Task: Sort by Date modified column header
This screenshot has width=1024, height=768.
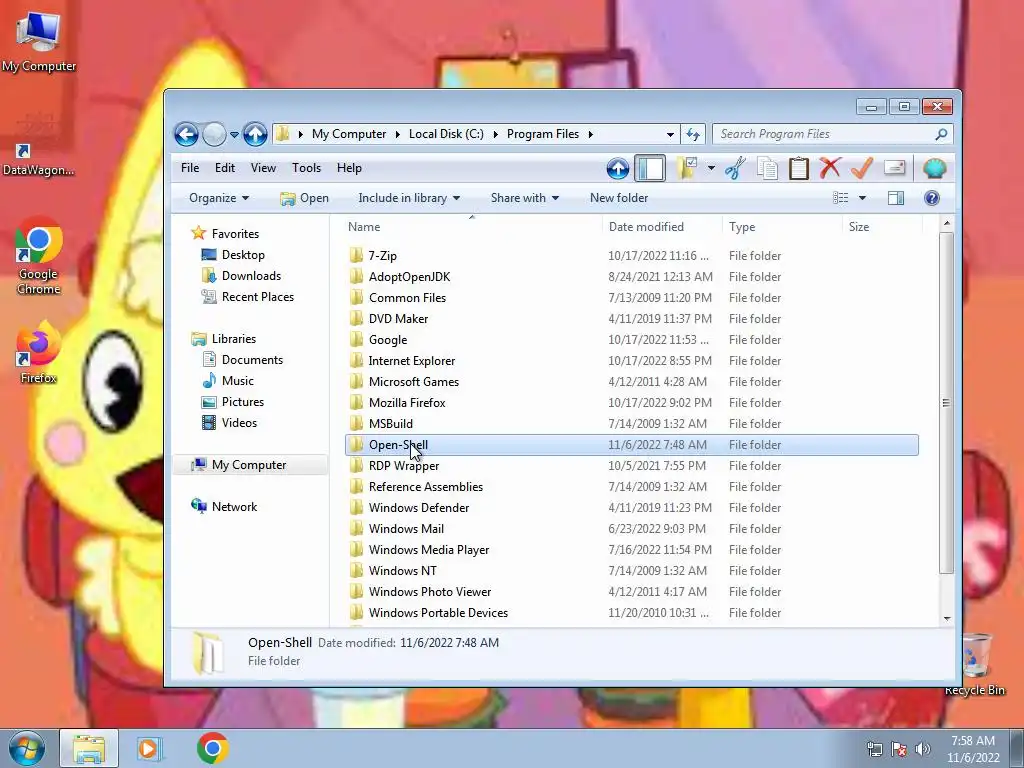Action: 662,227
